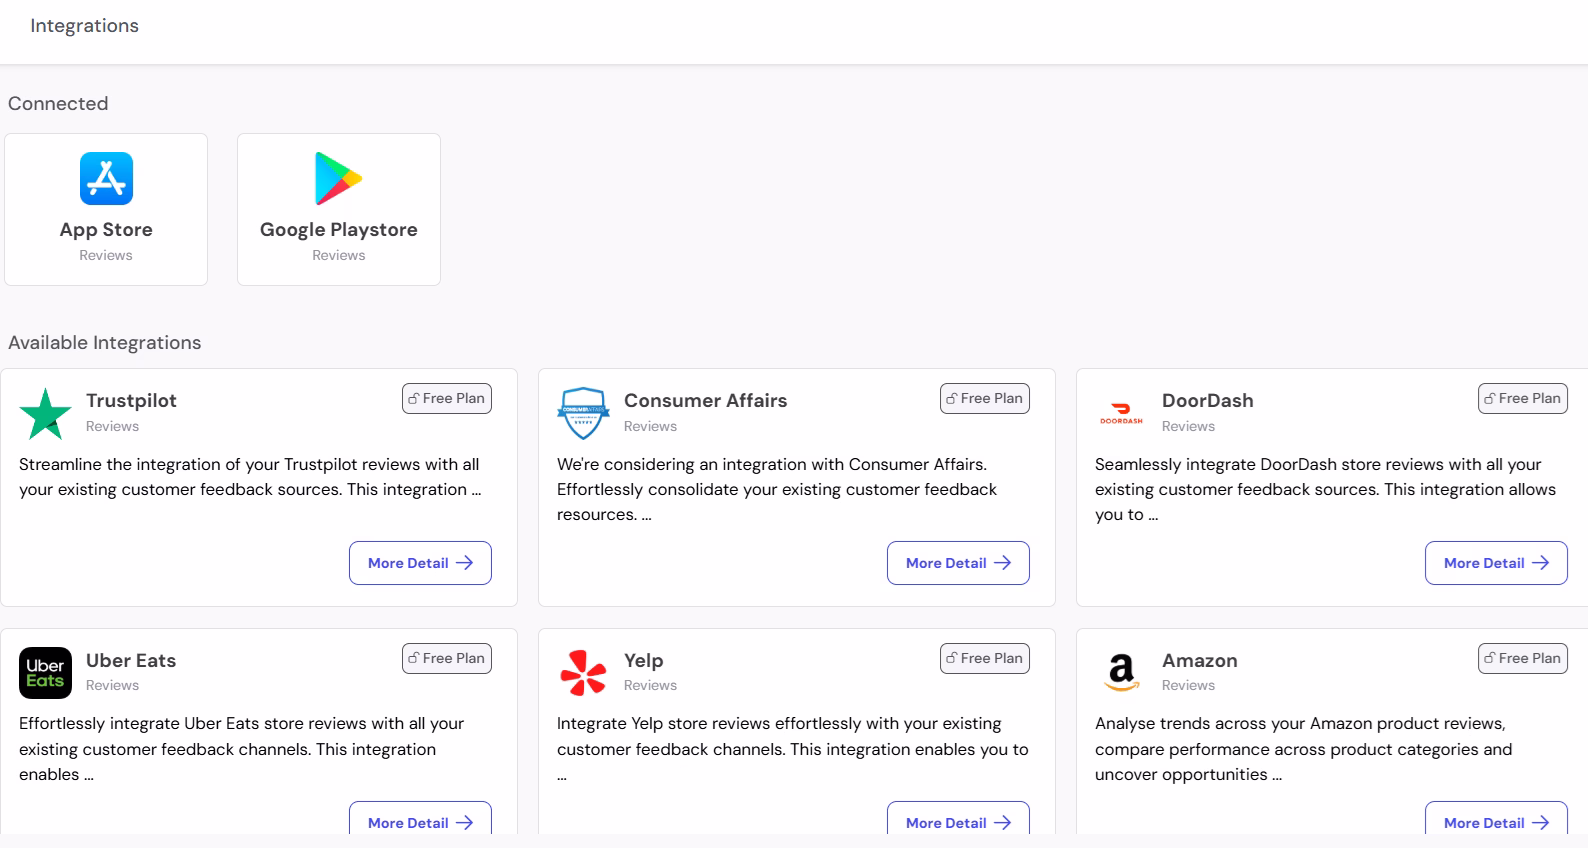
Task: Click the Consumer Affairs shield logo
Action: click(x=583, y=414)
